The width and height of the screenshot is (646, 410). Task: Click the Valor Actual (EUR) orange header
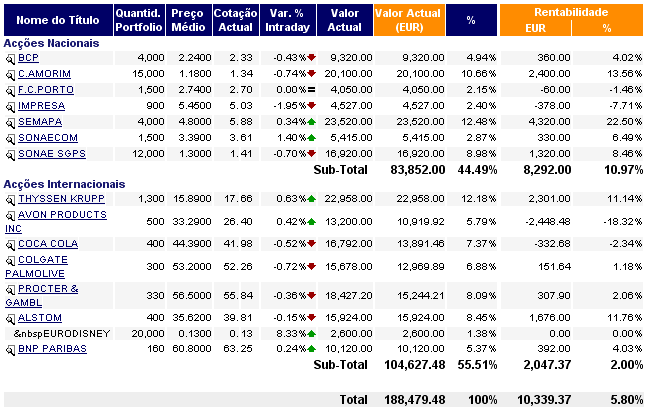click(x=407, y=21)
